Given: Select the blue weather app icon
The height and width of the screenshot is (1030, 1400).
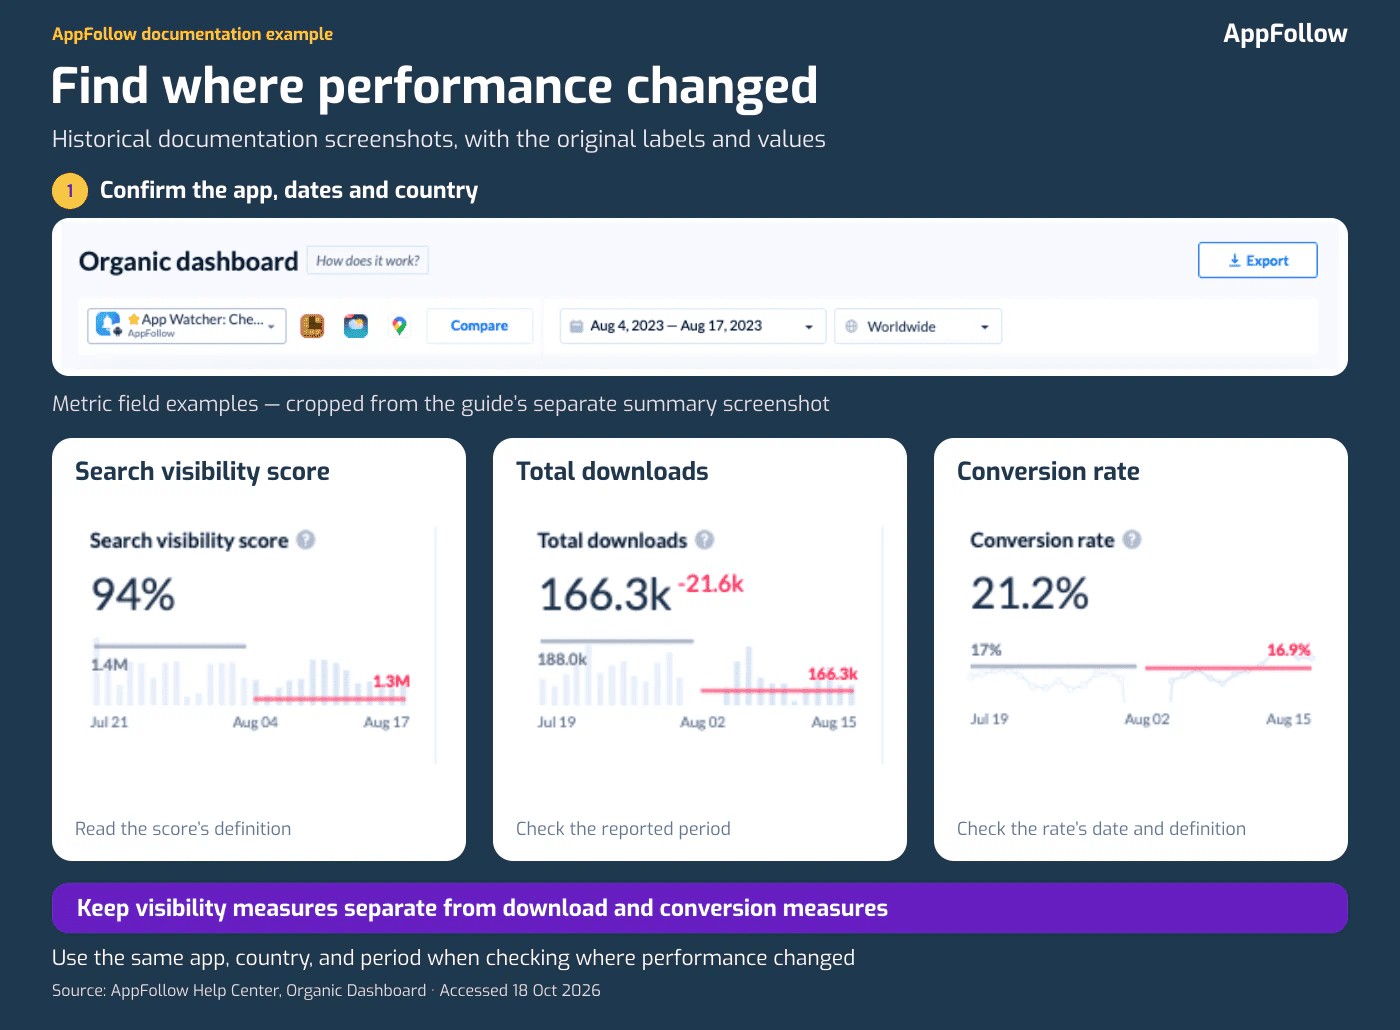Looking at the screenshot, I should pos(356,326).
